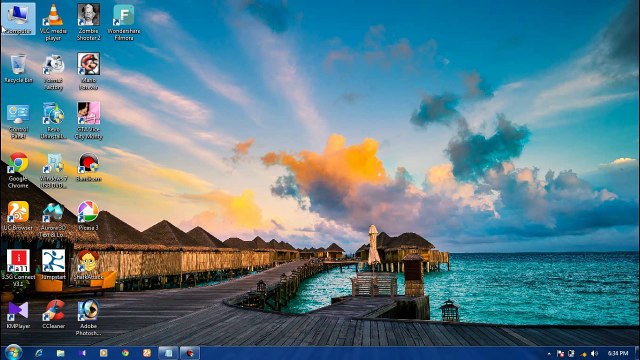Image resolution: width=640 pixels, height=360 pixels.
Task: Open Picasa 3 shortcut
Action: (89, 216)
